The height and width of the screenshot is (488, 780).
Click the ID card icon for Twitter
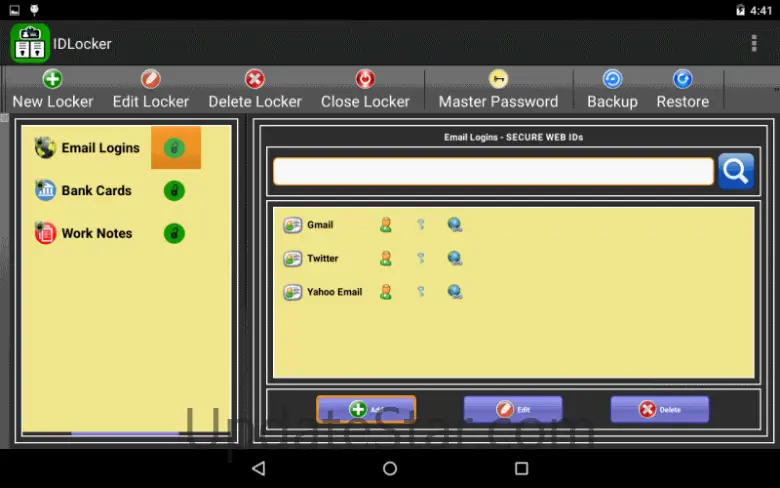click(x=292, y=259)
